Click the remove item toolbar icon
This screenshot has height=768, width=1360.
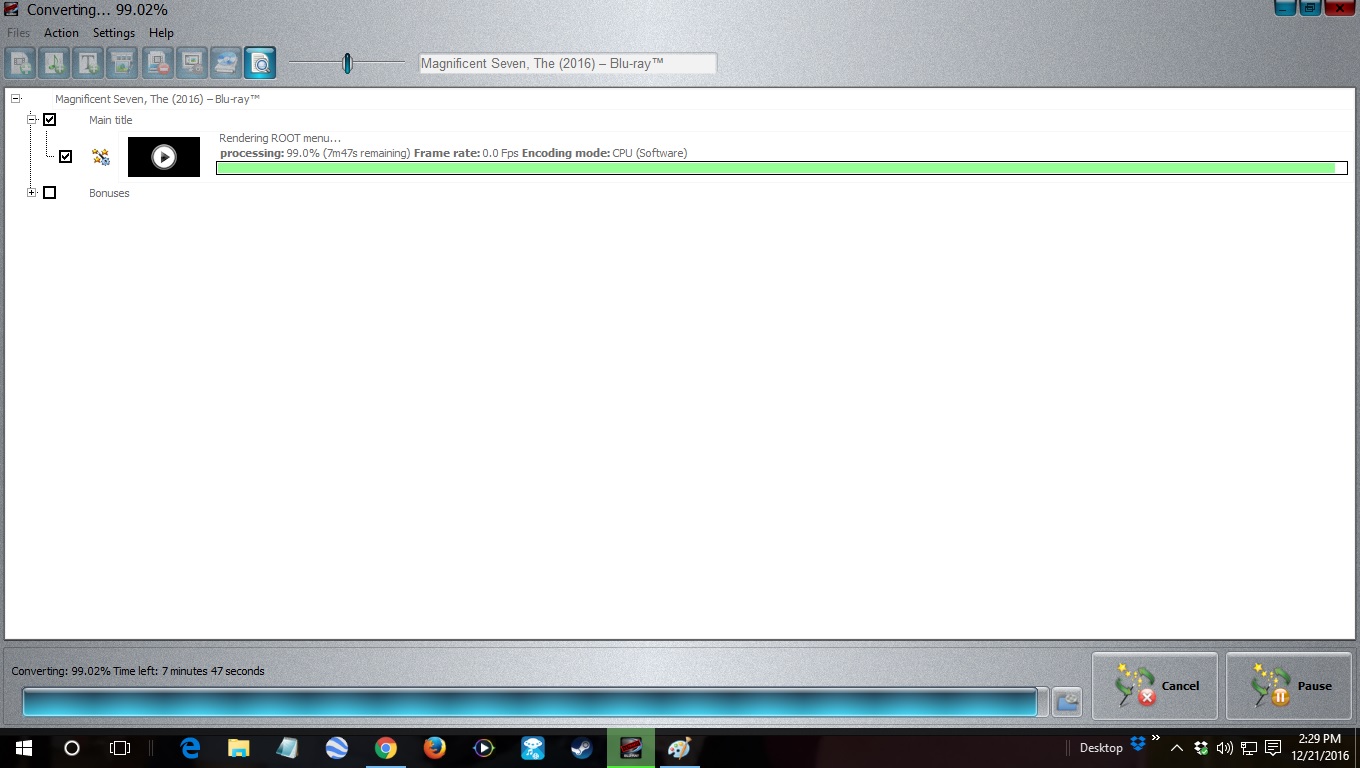coord(157,63)
